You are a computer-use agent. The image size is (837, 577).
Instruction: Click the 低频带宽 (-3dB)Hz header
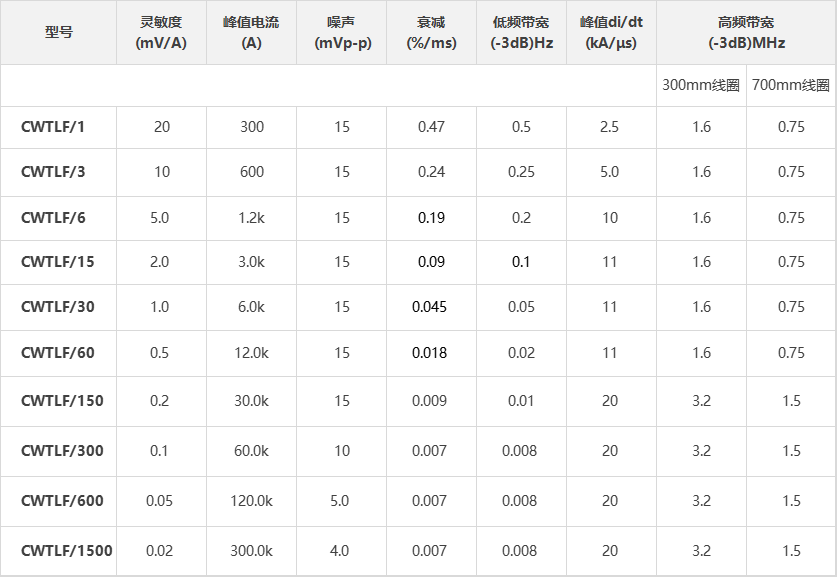click(521, 33)
